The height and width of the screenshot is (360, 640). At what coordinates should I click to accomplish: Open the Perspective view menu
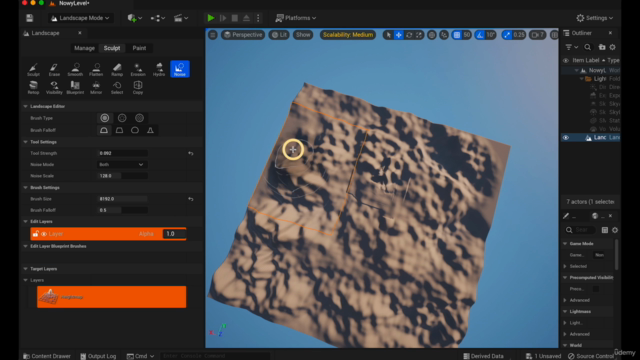243,35
